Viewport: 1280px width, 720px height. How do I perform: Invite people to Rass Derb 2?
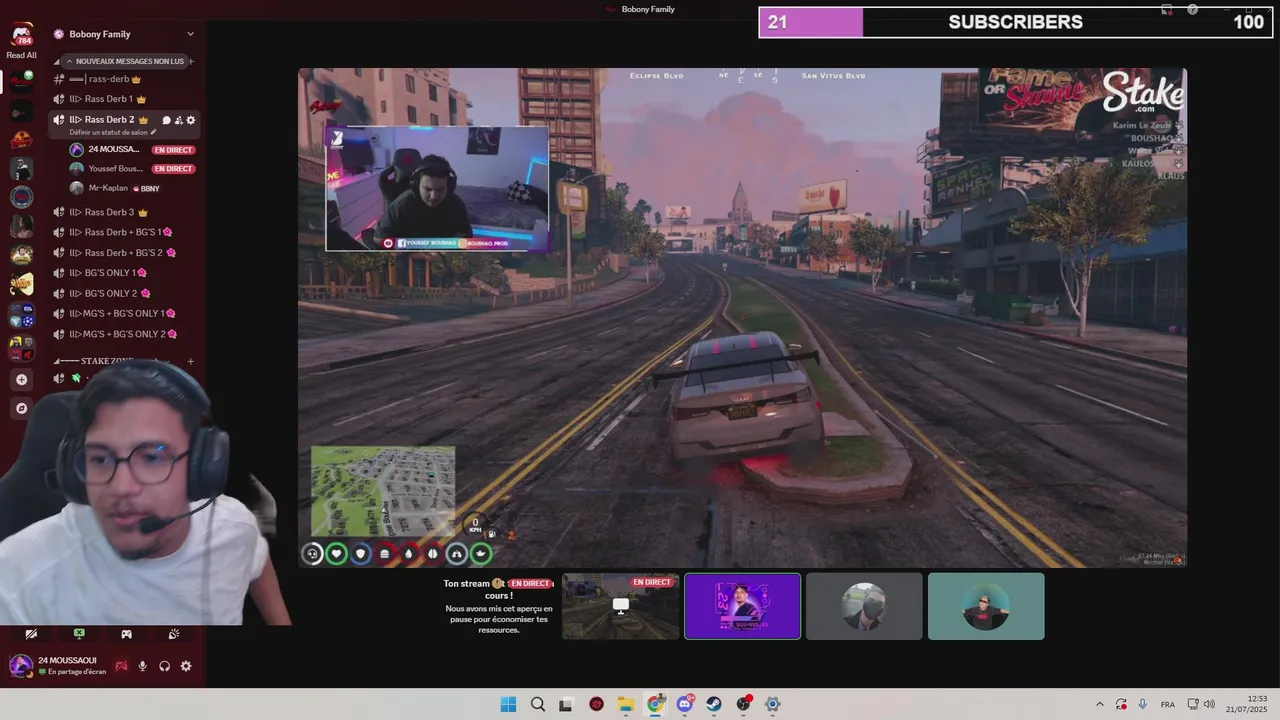click(178, 120)
